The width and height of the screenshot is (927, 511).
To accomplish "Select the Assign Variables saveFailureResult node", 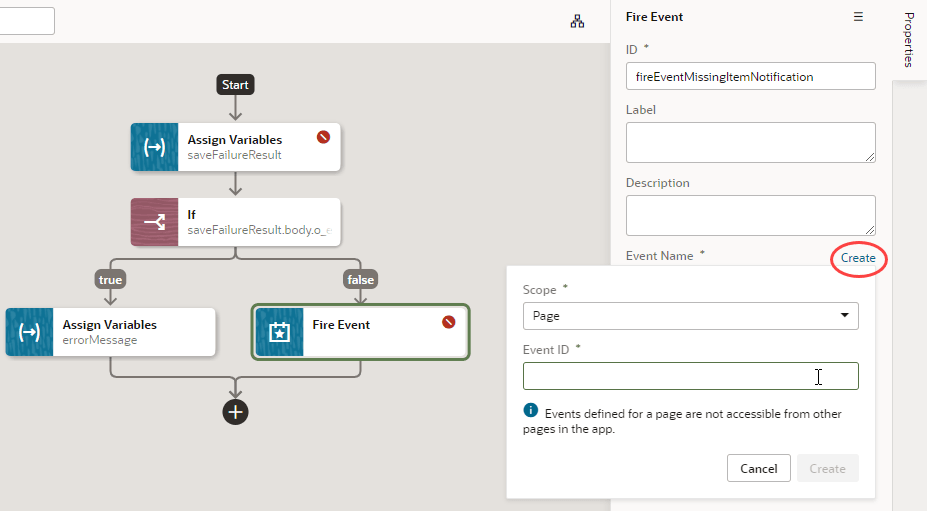I will [235, 147].
